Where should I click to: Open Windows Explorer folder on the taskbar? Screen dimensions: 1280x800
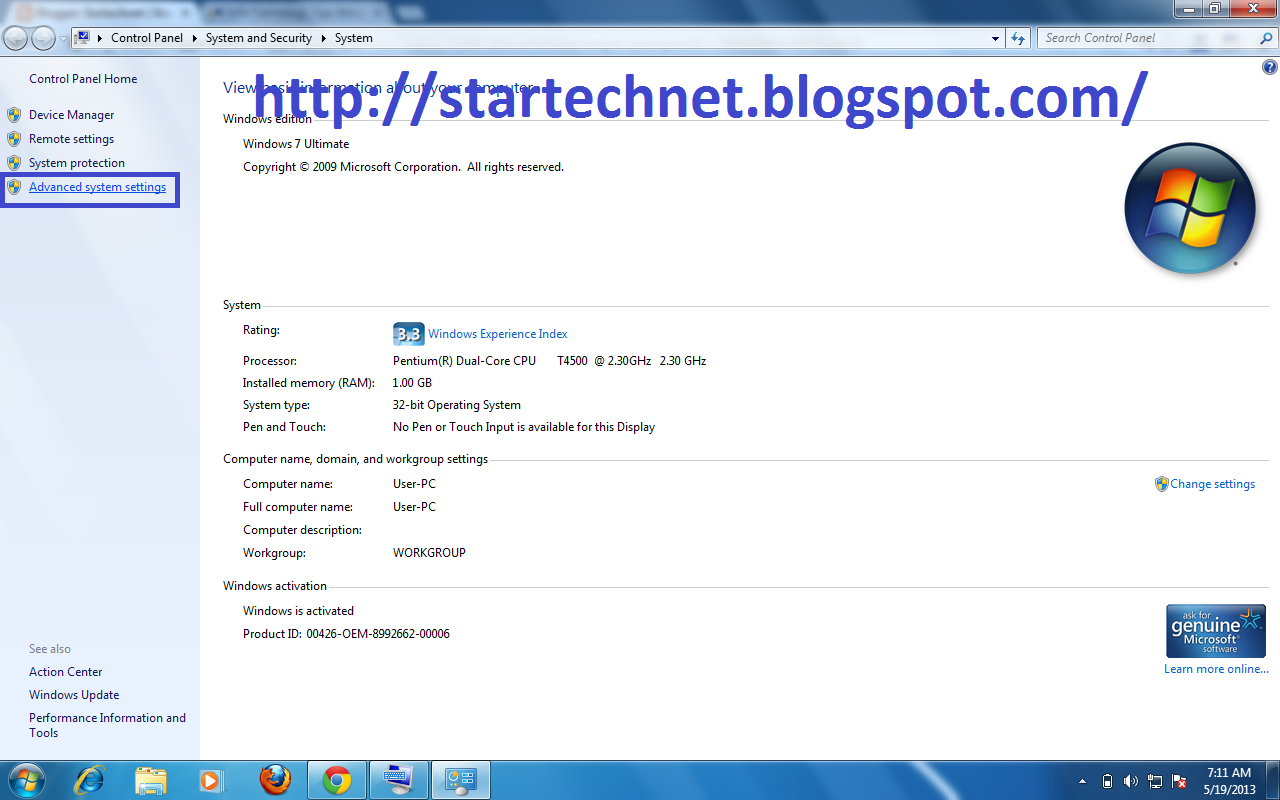click(150, 779)
